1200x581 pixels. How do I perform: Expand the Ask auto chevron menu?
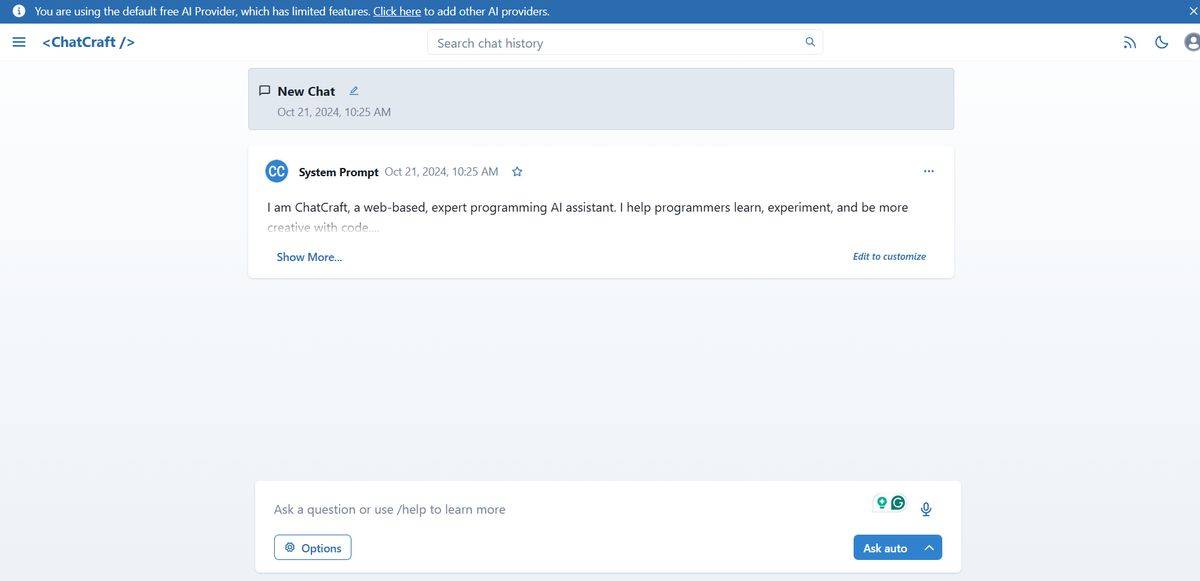929,548
